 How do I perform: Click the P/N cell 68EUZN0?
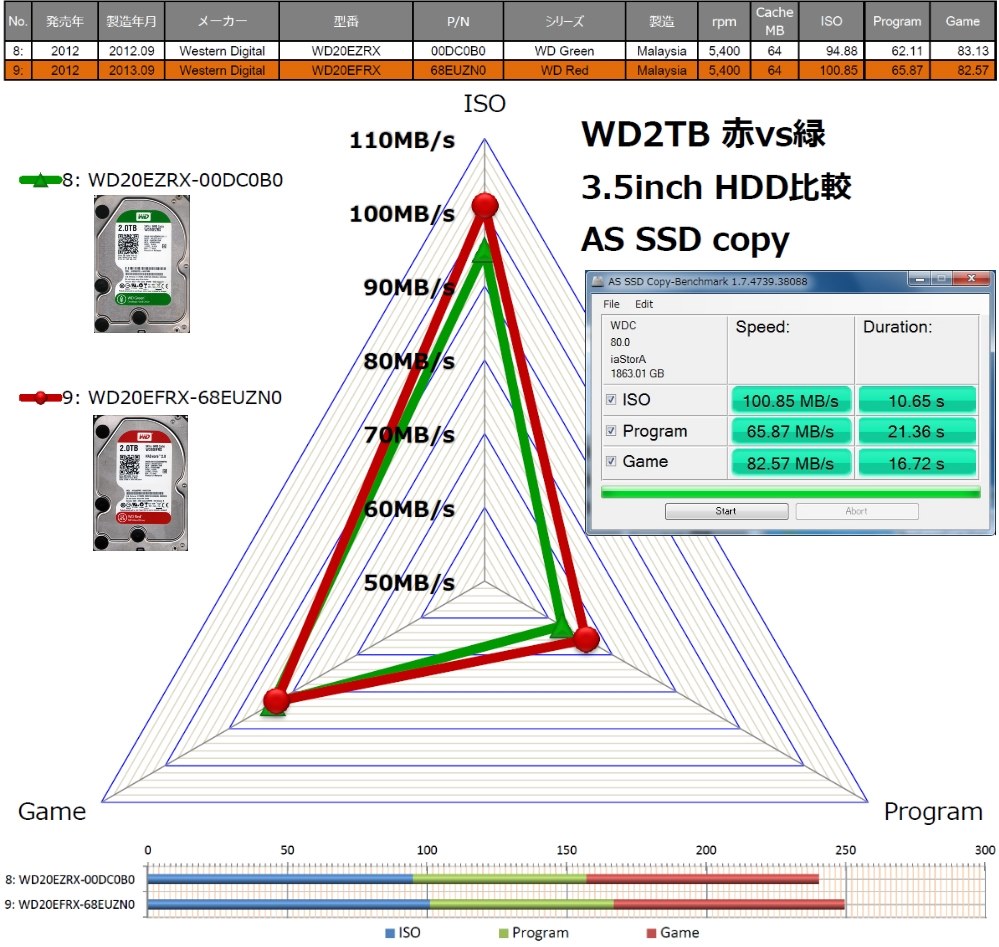pyautogui.click(x=458, y=70)
